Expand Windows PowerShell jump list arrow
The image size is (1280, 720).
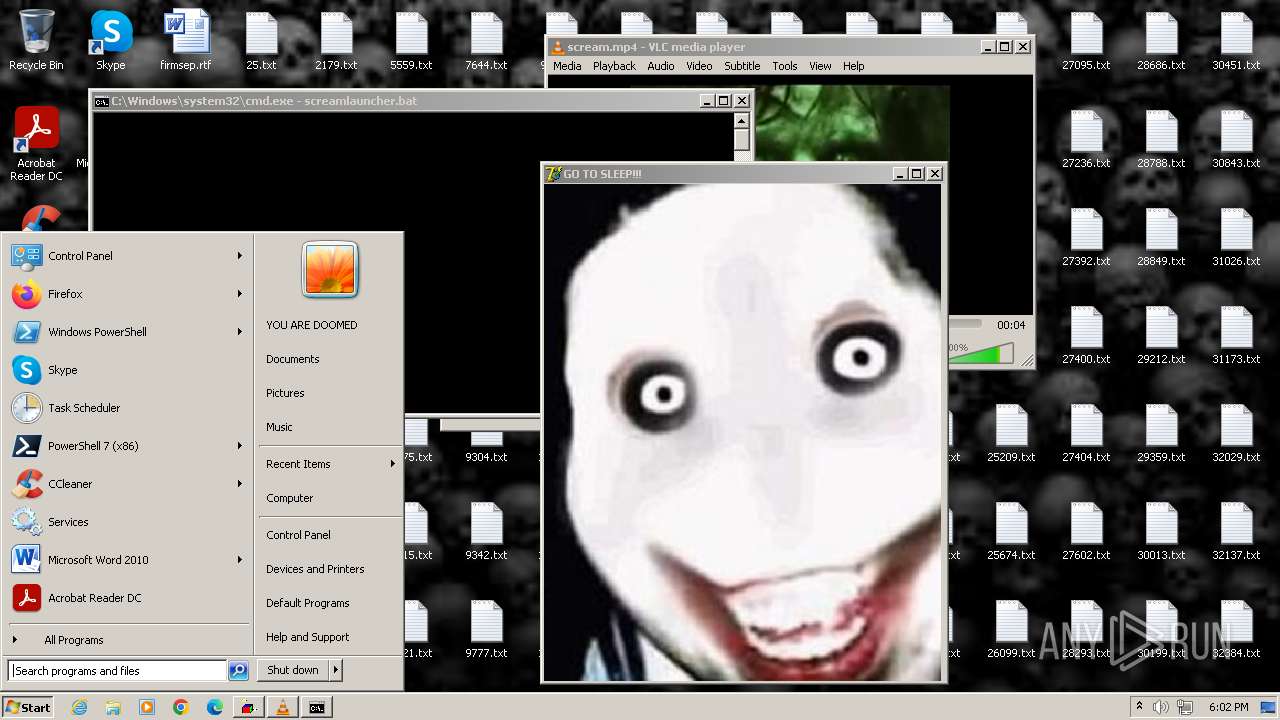[x=240, y=332]
